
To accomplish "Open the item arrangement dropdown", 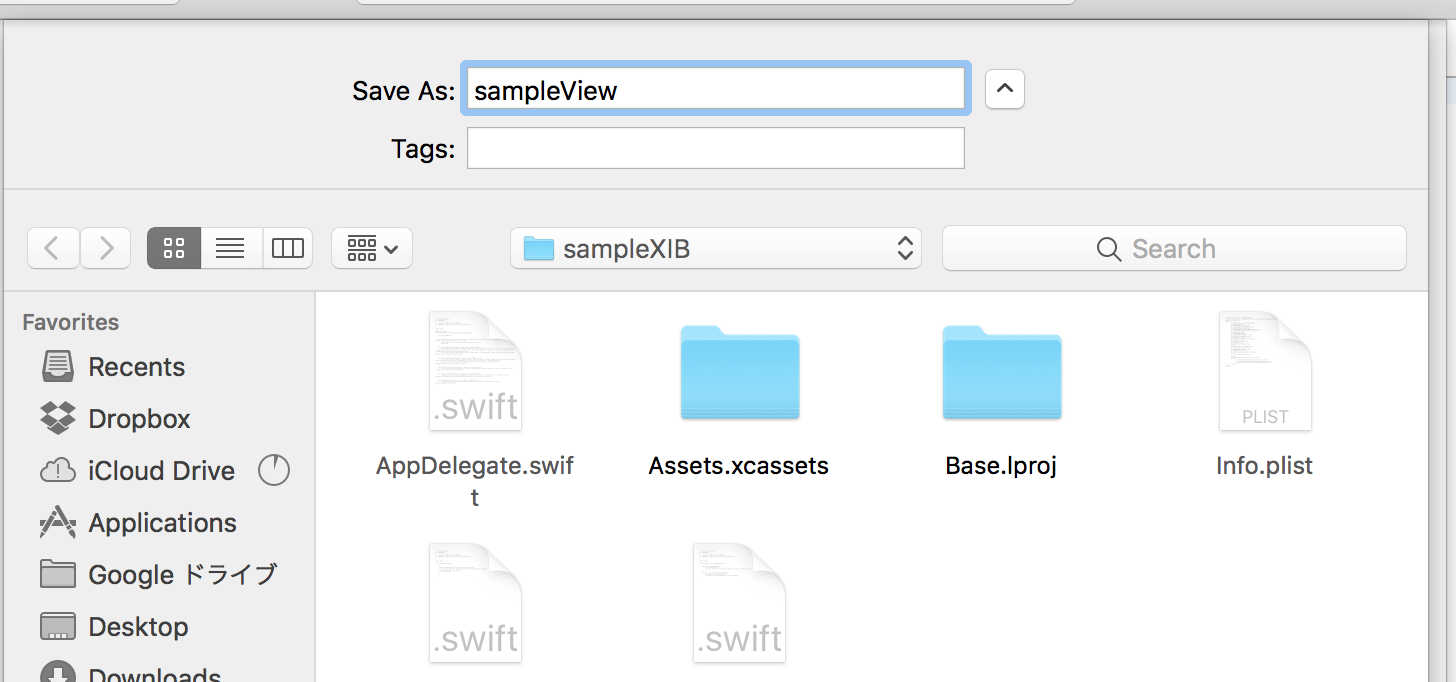I will [371, 248].
